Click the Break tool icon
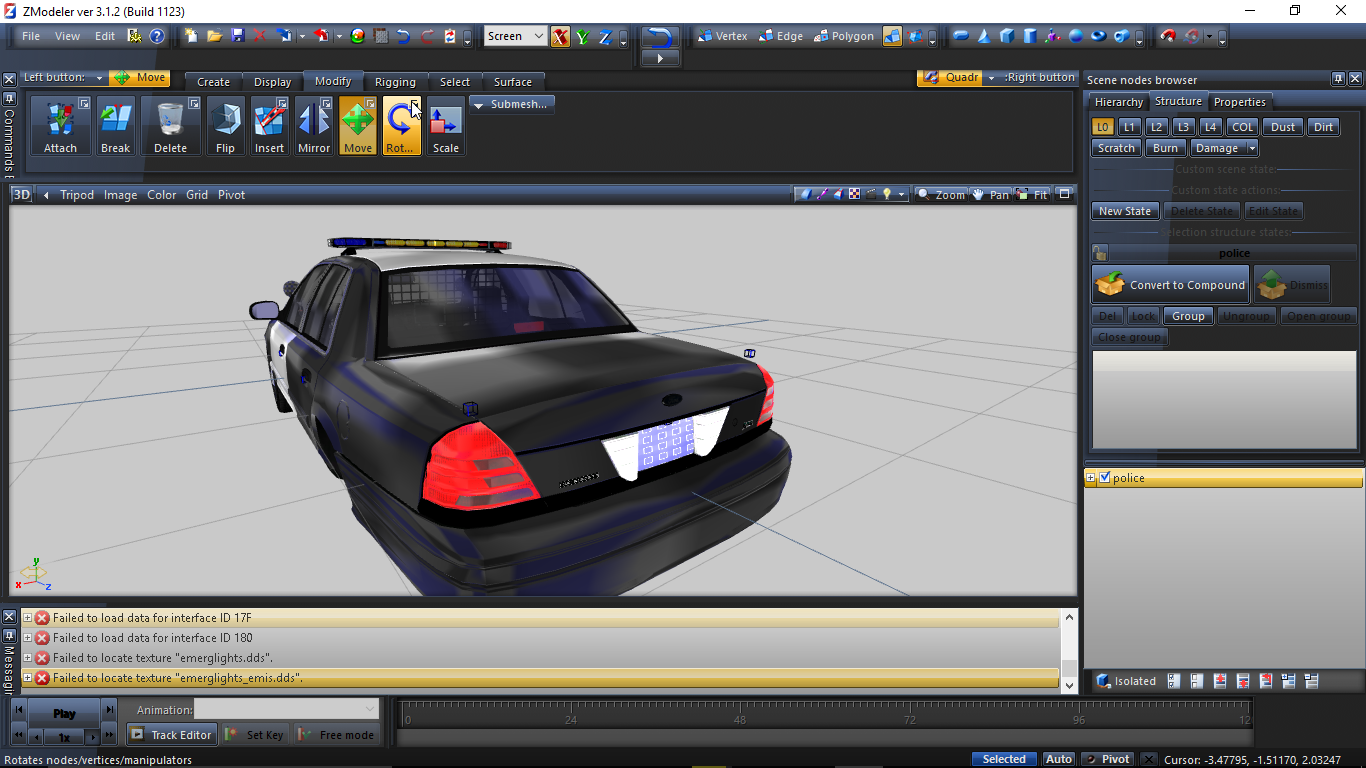 [x=115, y=126]
